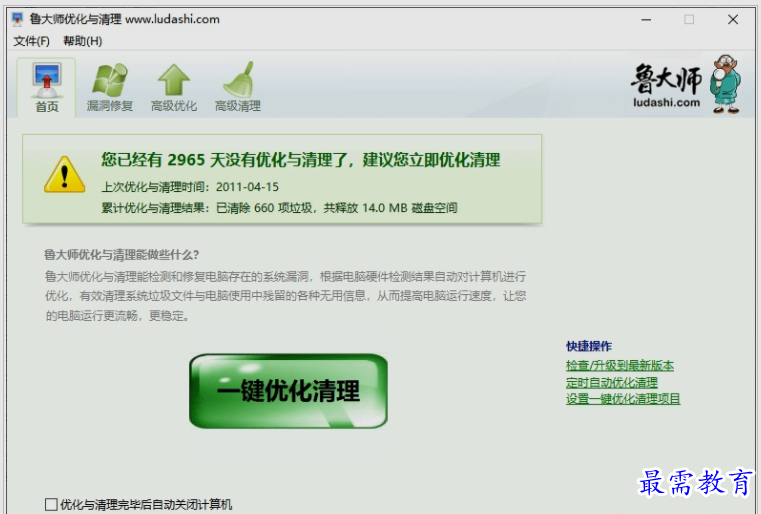Click 上次优化与清理时间 2011-04-15 line
Viewport: 761px width, 514px height.
(x=190, y=187)
